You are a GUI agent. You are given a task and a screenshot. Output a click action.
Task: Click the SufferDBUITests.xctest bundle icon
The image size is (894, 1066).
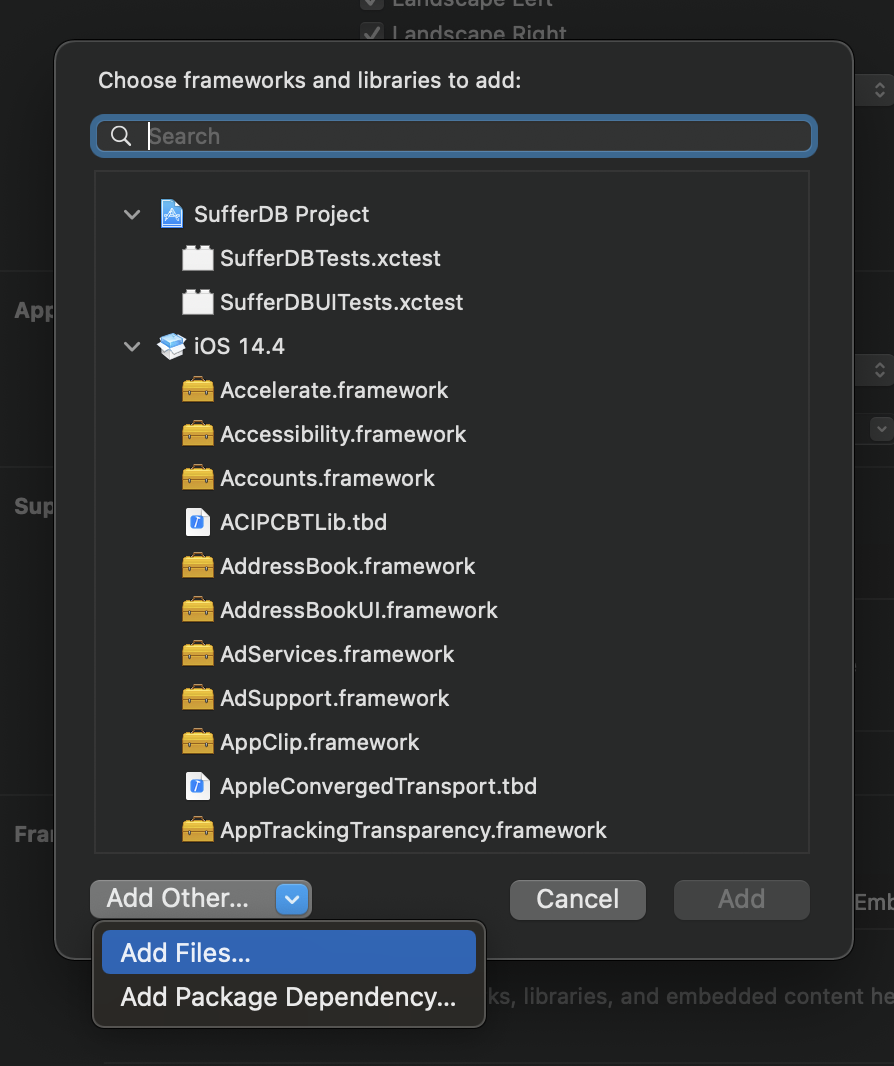pyautogui.click(x=198, y=302)
